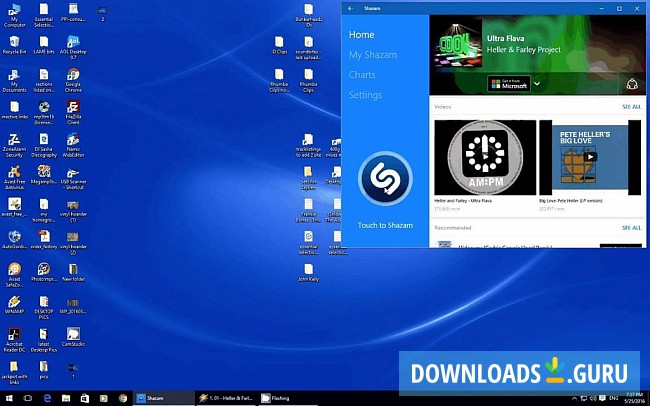The height and width of the screenshot is (406, 650).
Task: Open the Windows Start menu
Action: (x=9, y=399)
